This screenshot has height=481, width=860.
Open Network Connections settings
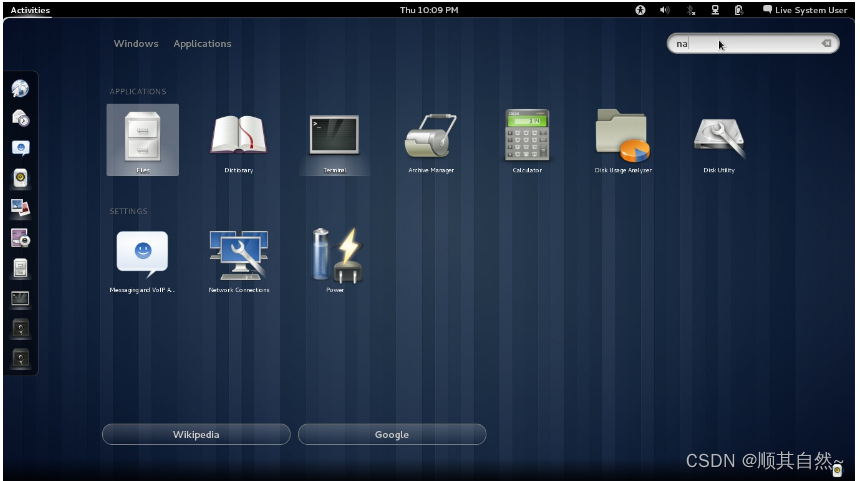(238, 256)
